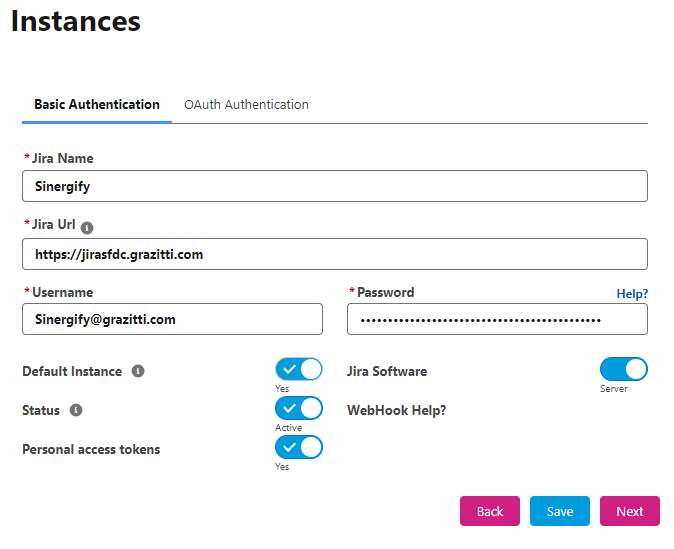The width and height of the screenshot is (674, 549).
Task: Open the Basic Authentication tab
Action: click(97, 104)
